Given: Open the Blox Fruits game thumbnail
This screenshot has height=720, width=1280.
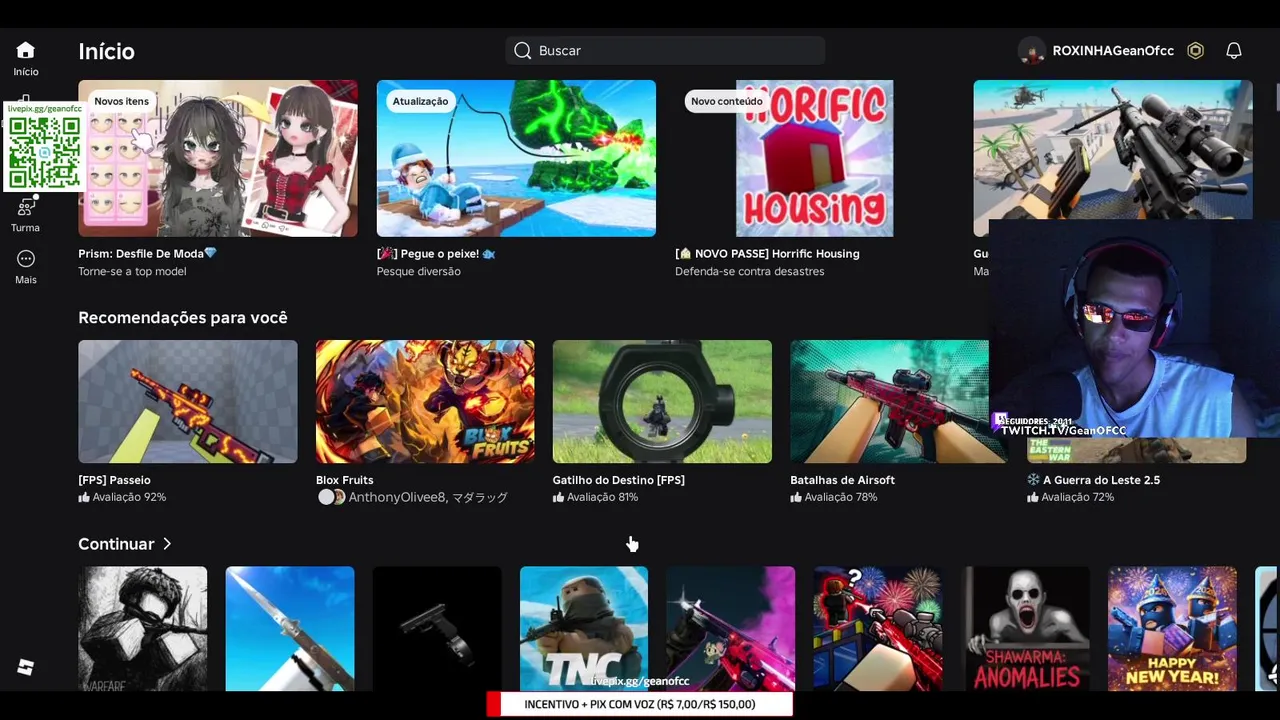Looking at the screenshot, I should pyautogui.click(x=425, y=401).
